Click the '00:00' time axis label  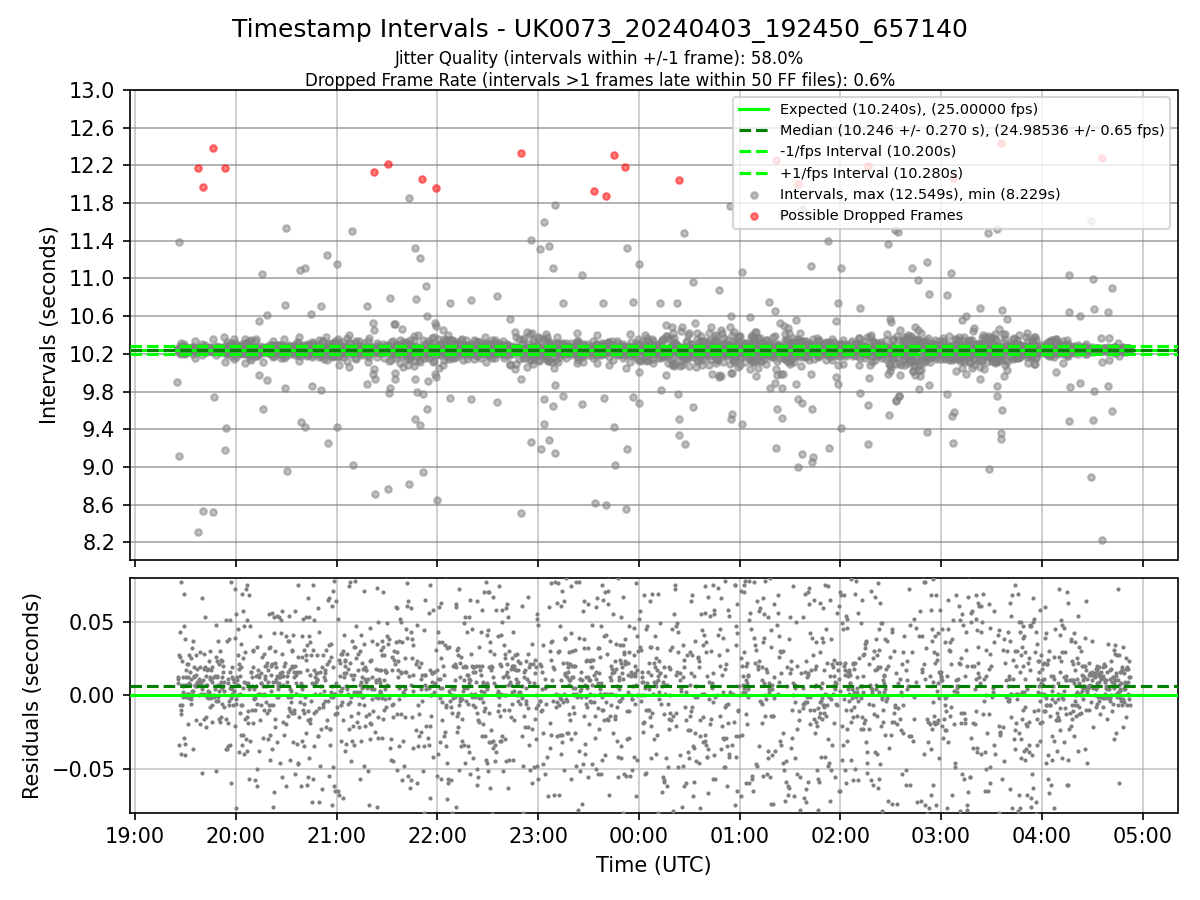tap(639, 835)
